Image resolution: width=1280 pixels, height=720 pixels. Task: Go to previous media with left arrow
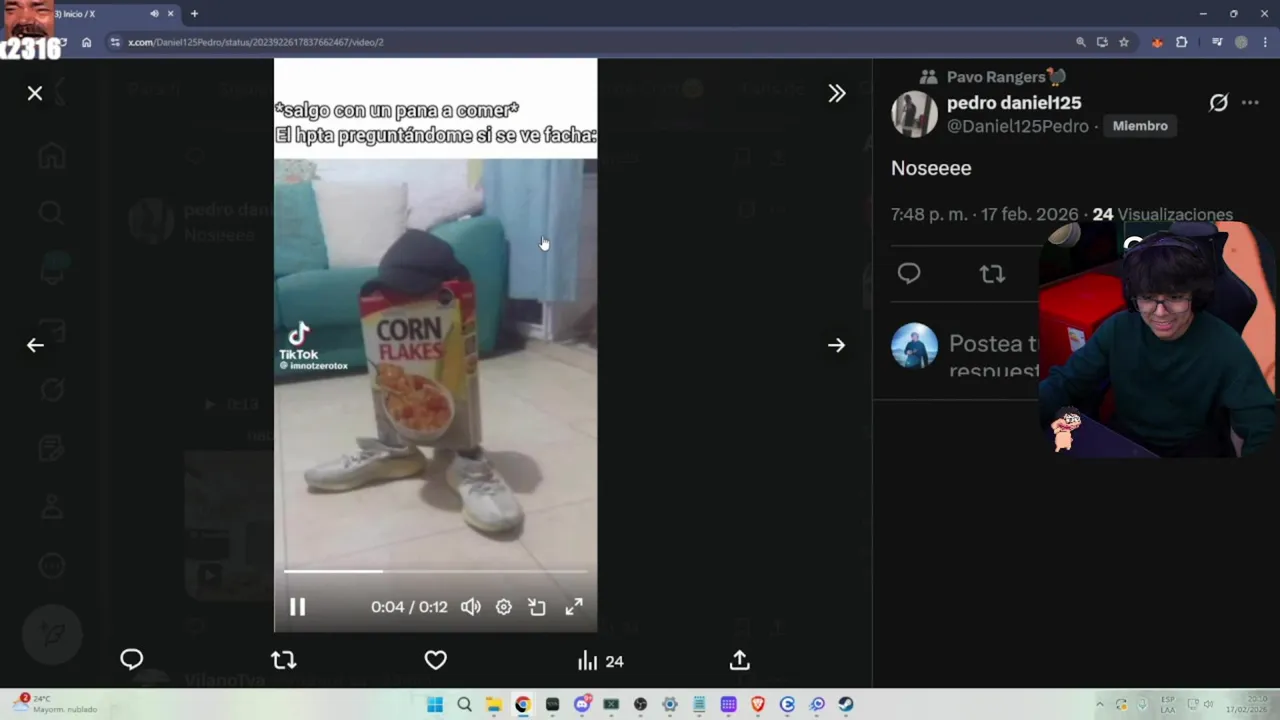tap(35, 345)
